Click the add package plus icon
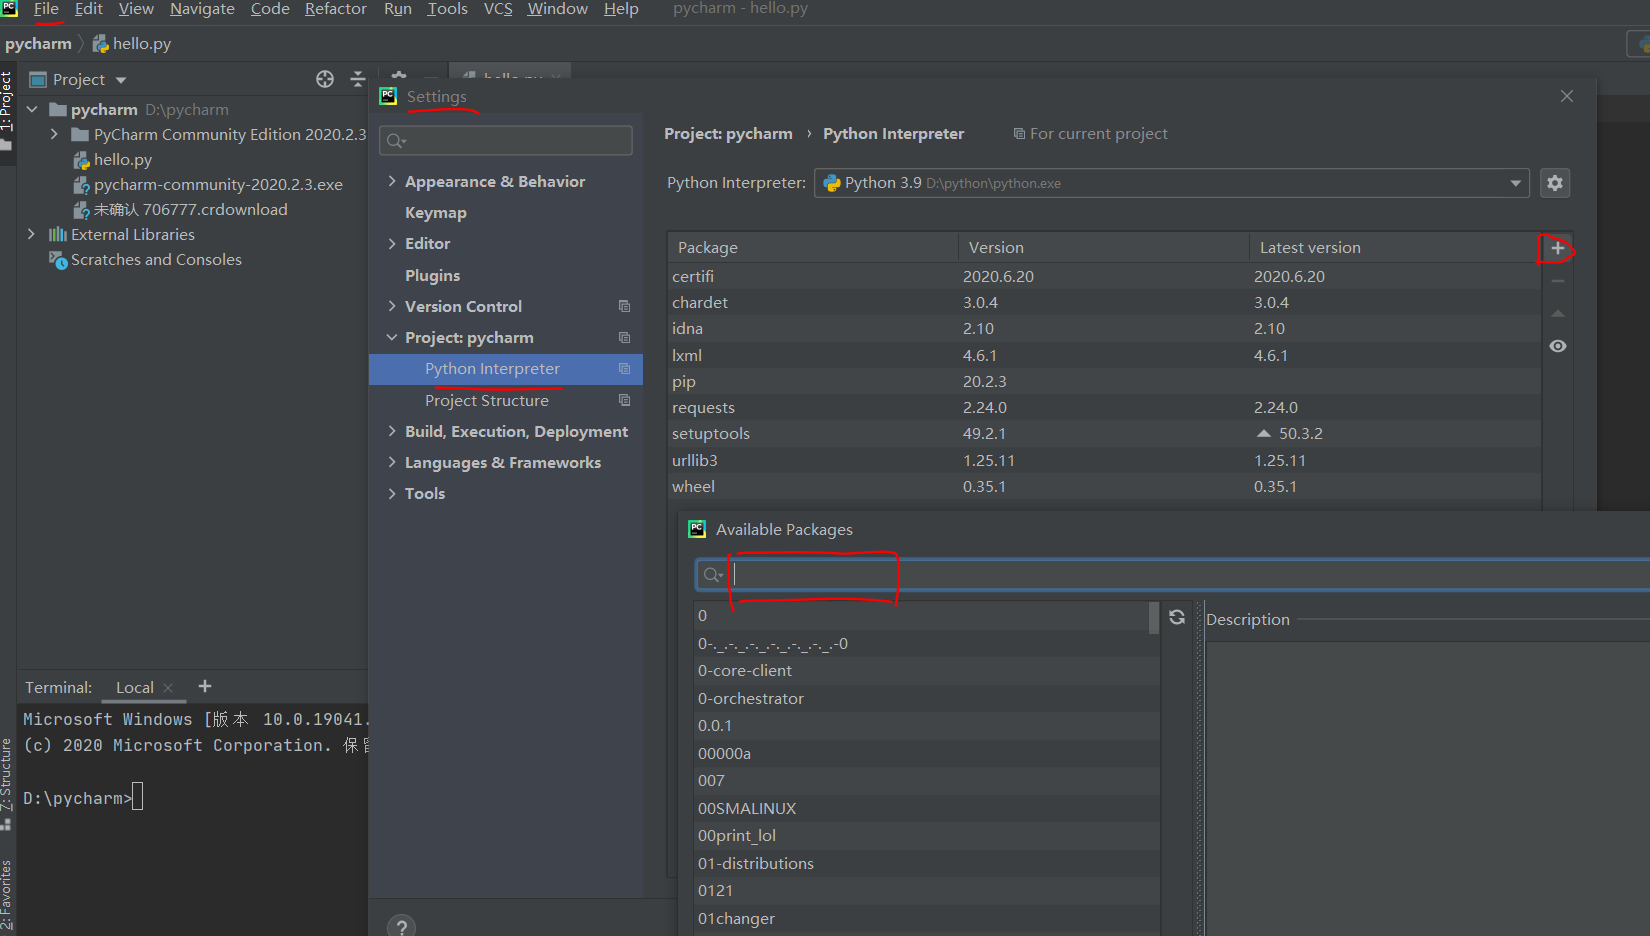This screenshot has width=1650, height=936. 1557,248
